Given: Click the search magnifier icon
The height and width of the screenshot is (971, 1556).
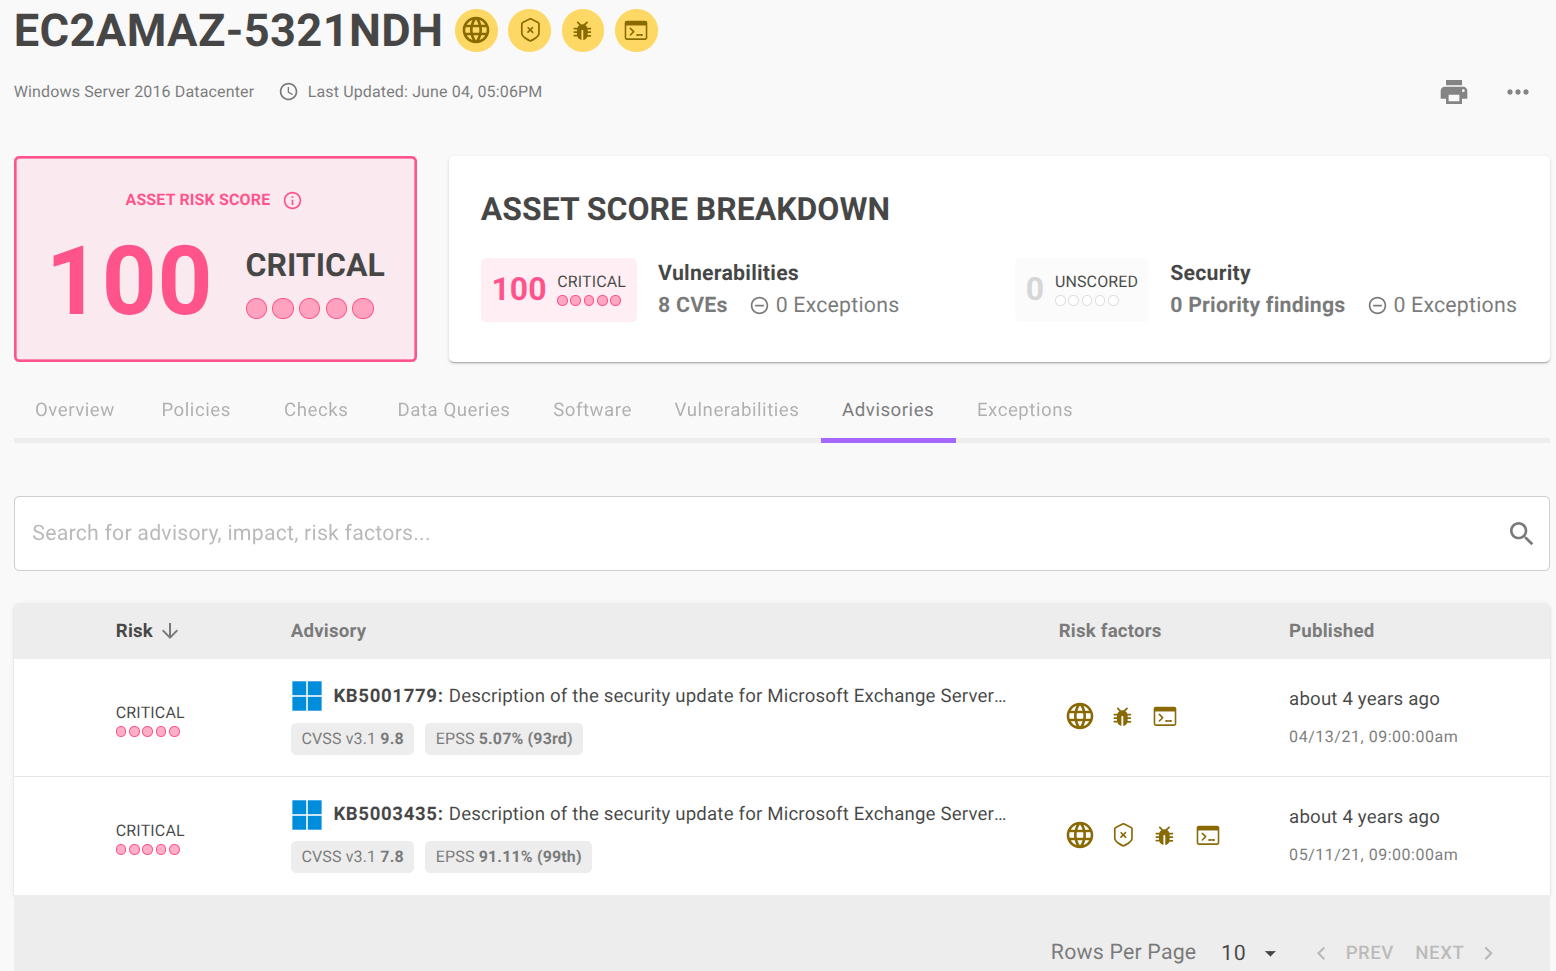Looking at the screenshot, I should click(x=1520, y=533).
